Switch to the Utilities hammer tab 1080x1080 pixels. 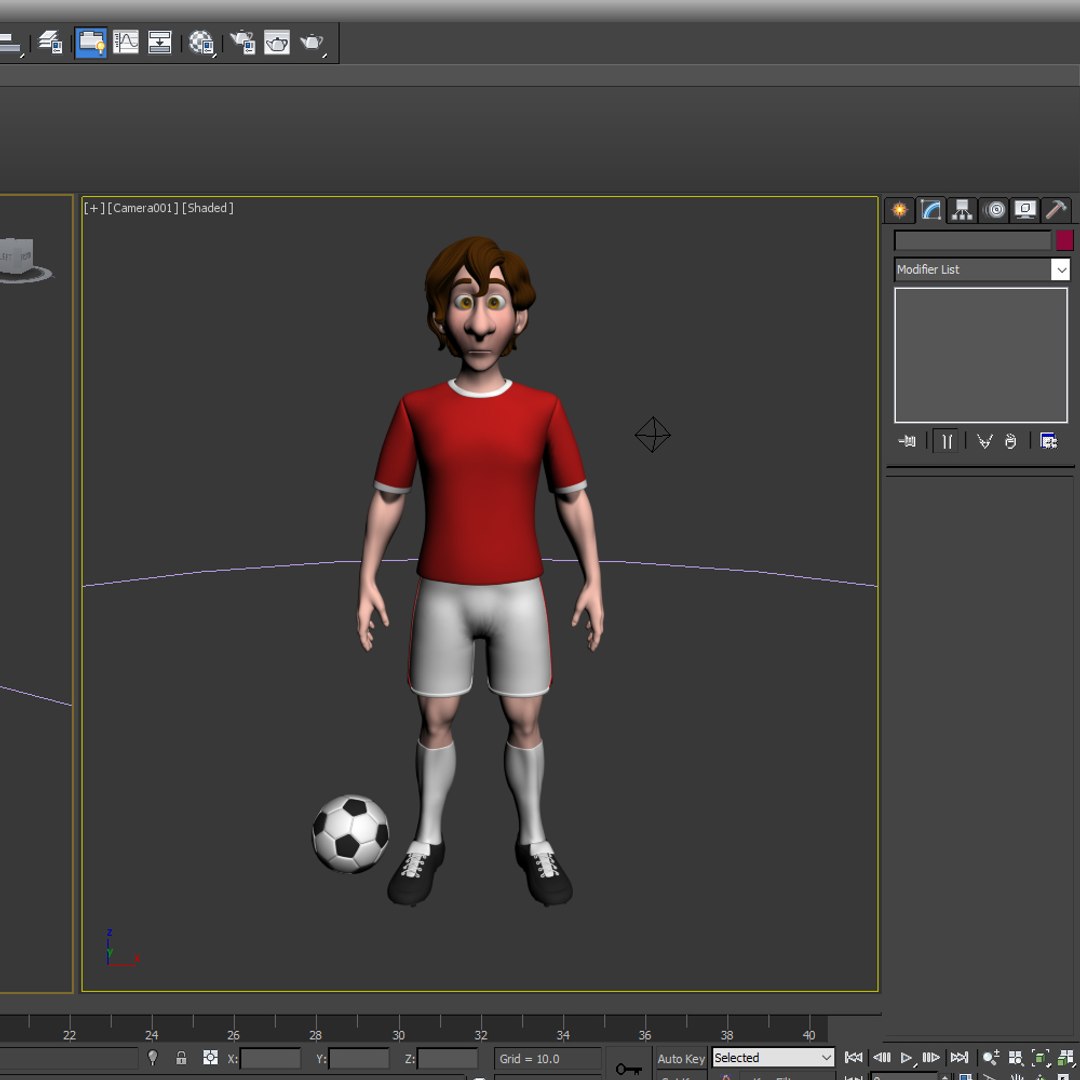[1057, 210]
